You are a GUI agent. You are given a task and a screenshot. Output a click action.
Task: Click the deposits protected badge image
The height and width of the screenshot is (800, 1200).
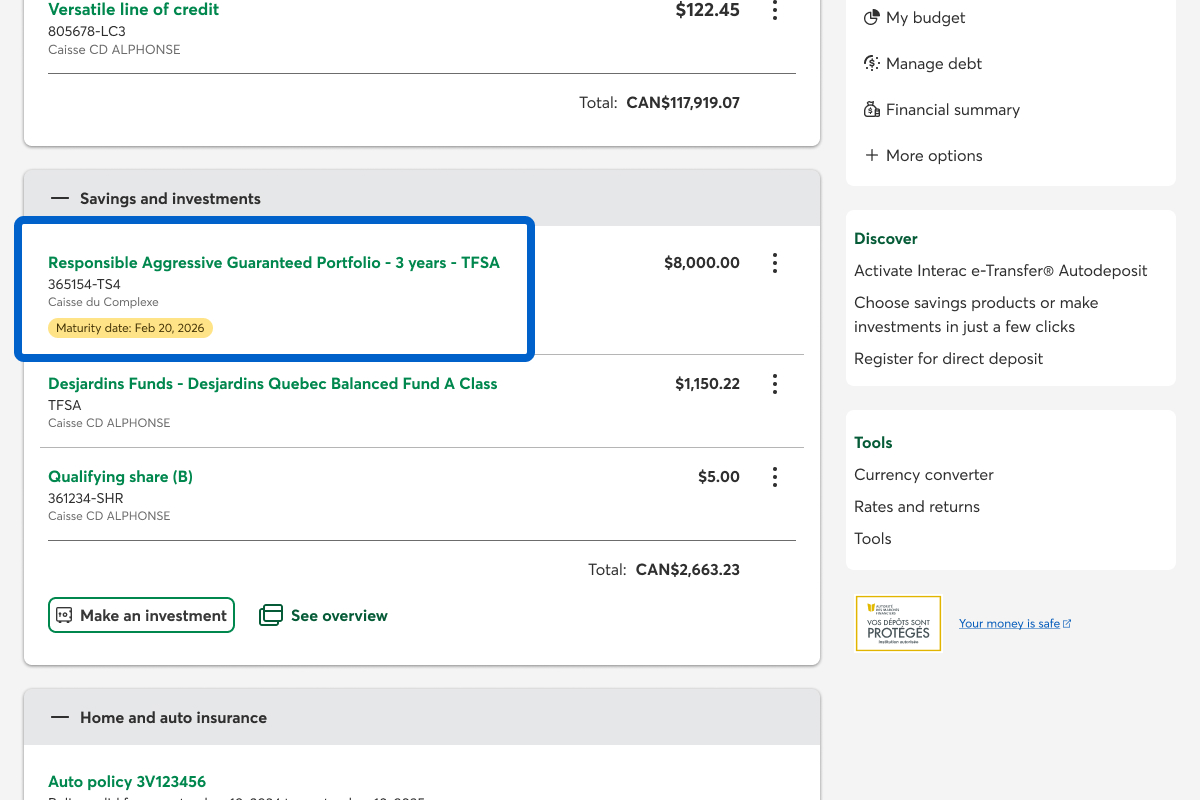click(x=898, y=623)
